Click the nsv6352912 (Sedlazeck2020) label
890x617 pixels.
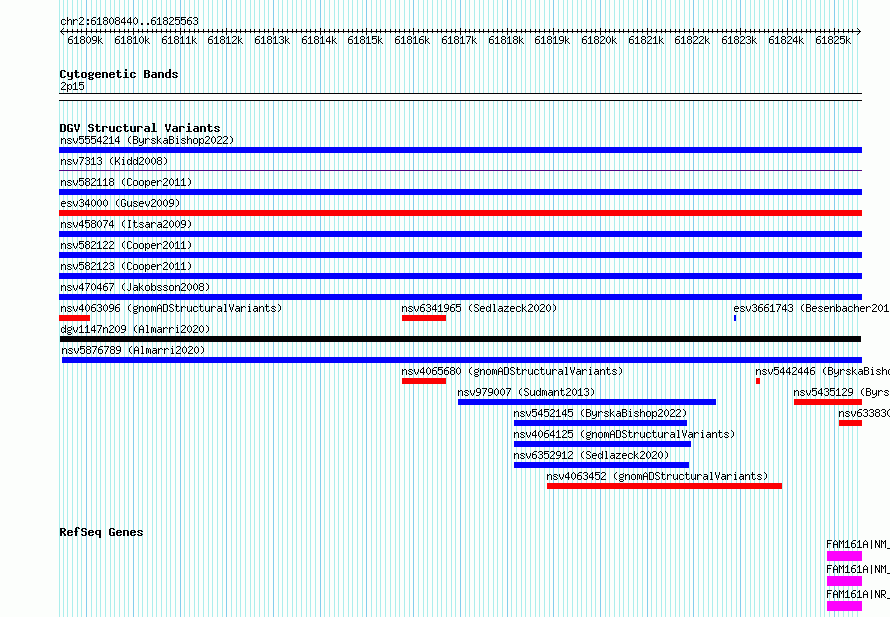[x=591, y=455]
